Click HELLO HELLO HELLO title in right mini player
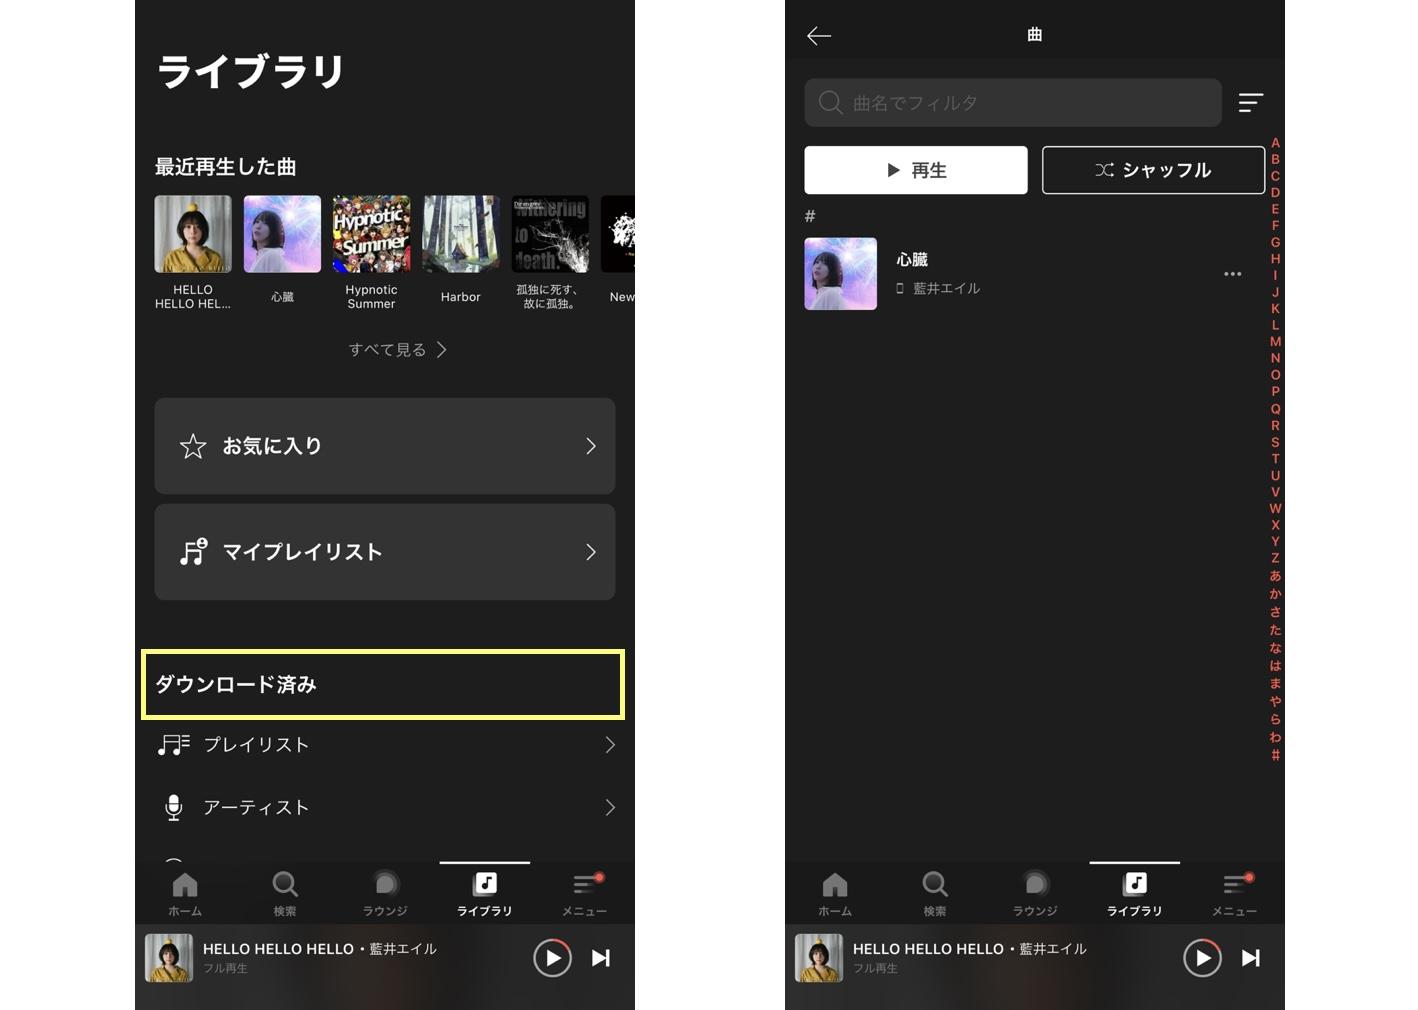This screenshot has height=1010, width=1418. (928, 949)
